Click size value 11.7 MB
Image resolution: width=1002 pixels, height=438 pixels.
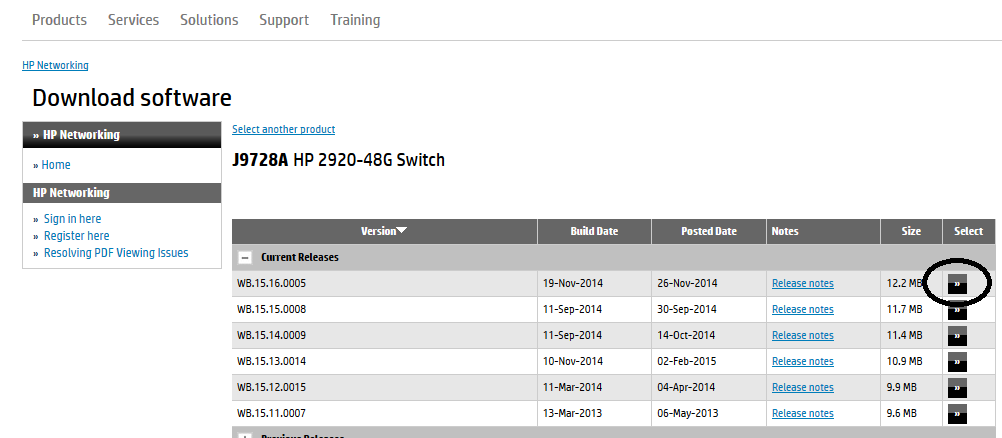pos(904,309)
